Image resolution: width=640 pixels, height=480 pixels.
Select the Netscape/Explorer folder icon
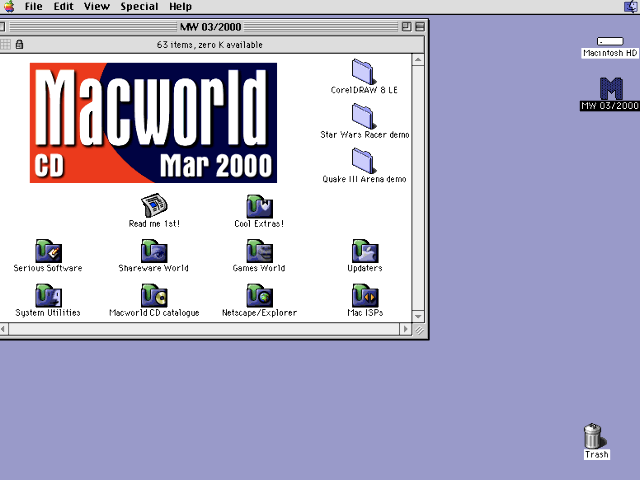[259, 295]
